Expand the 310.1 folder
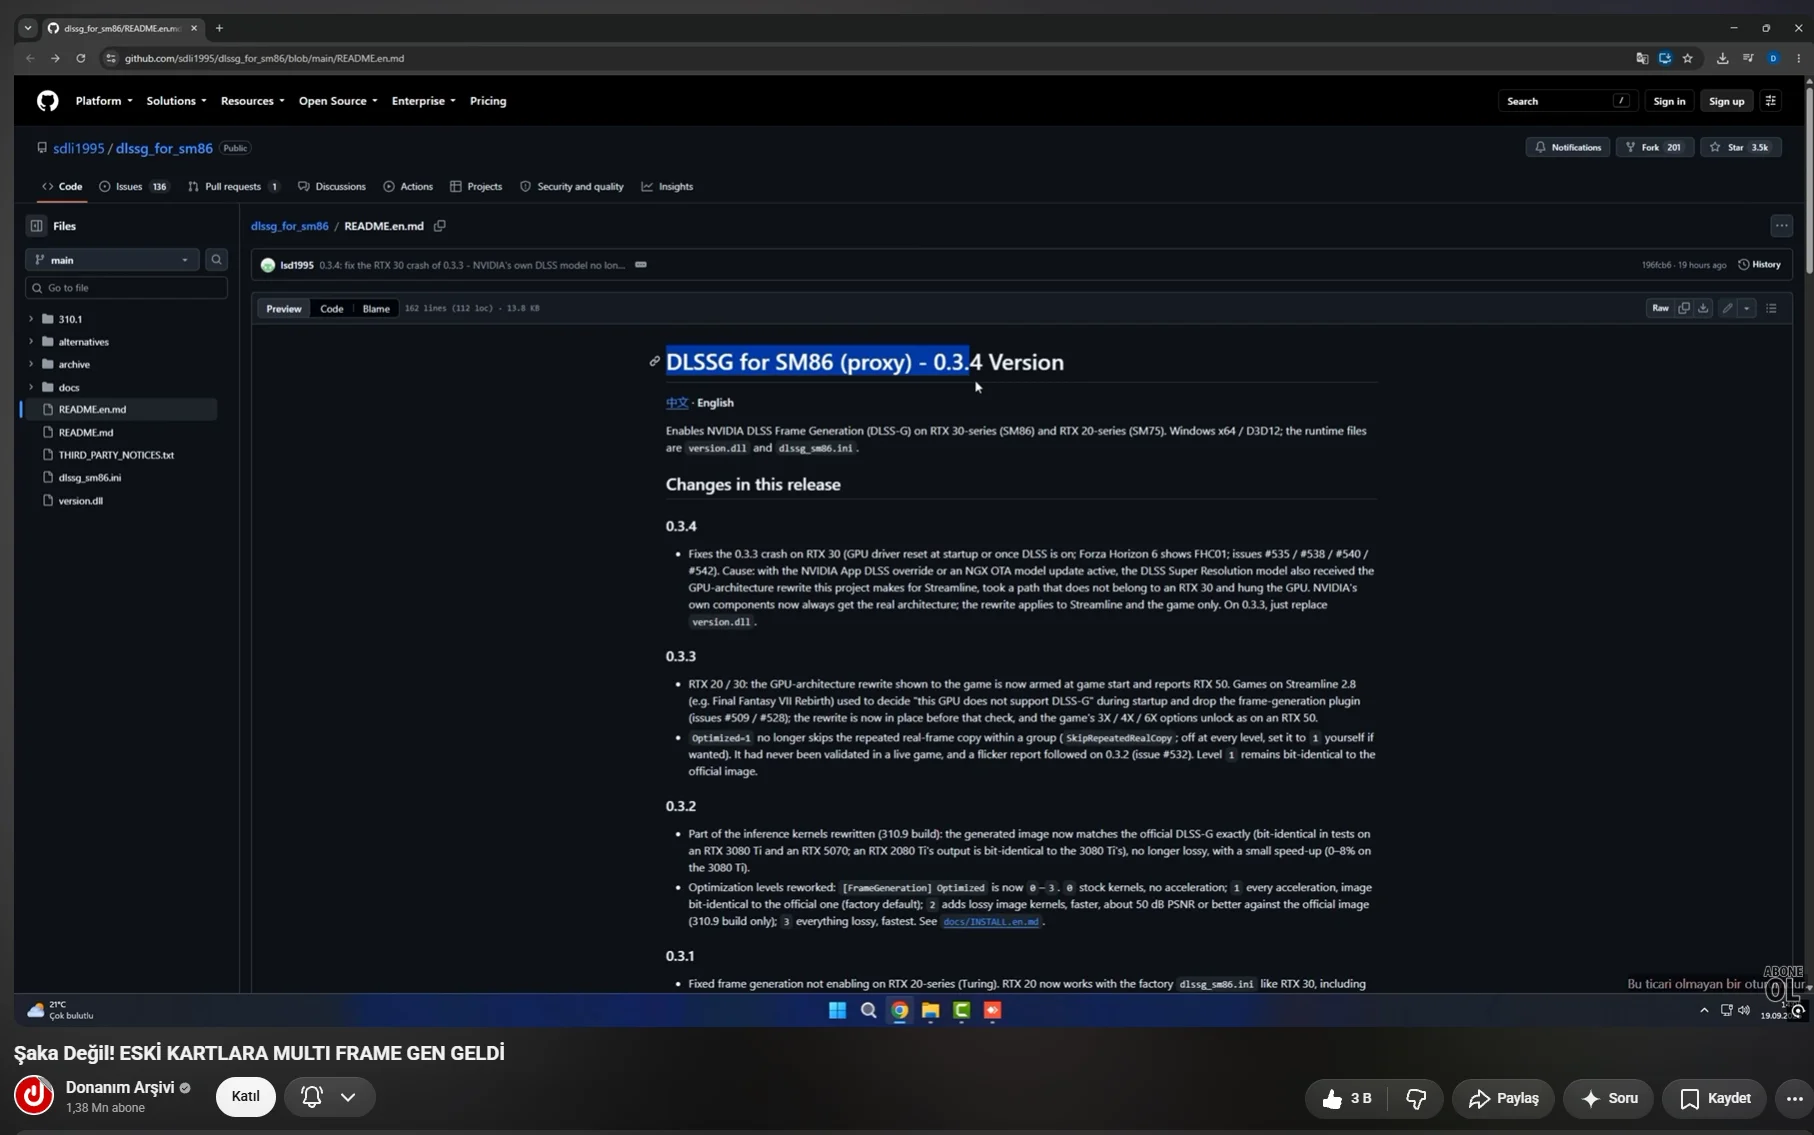The height and width of the screenshot is (1135, 1814). (31, 319)
